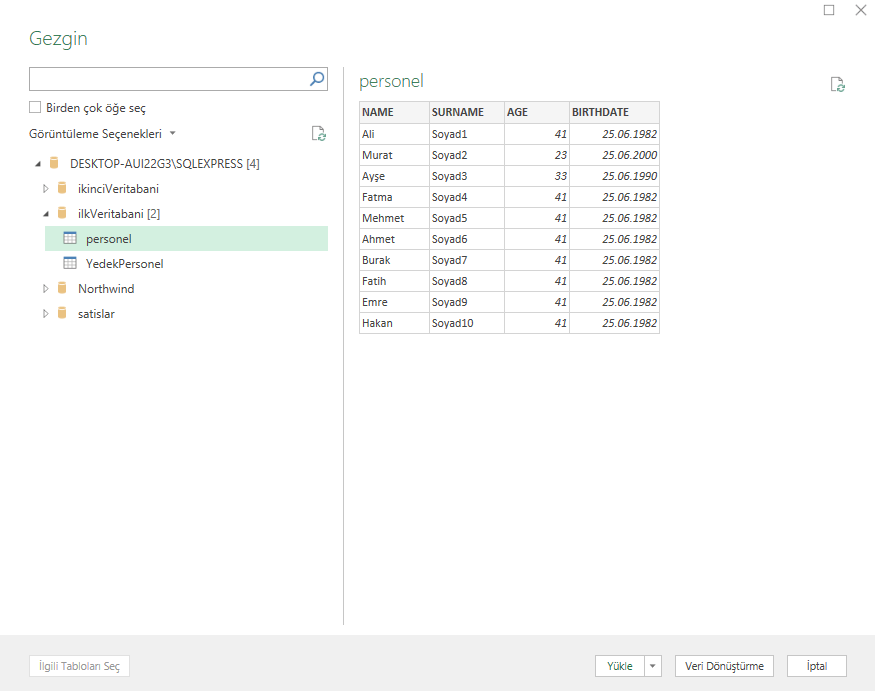Click İlgili Tabloları Seç button
Image resolution: width=875 pixels, height=691 pixels.
(79, 666)
